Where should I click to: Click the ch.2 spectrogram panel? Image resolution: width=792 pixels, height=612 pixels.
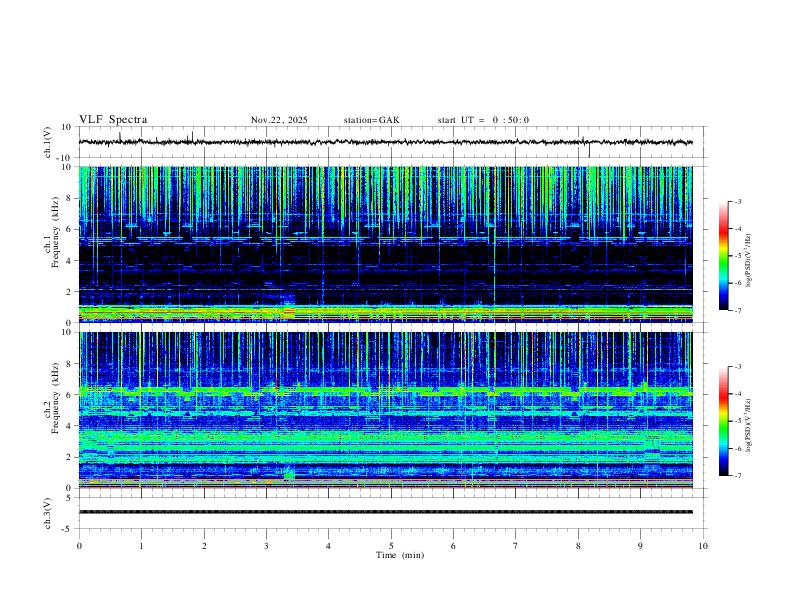[385, 410]
